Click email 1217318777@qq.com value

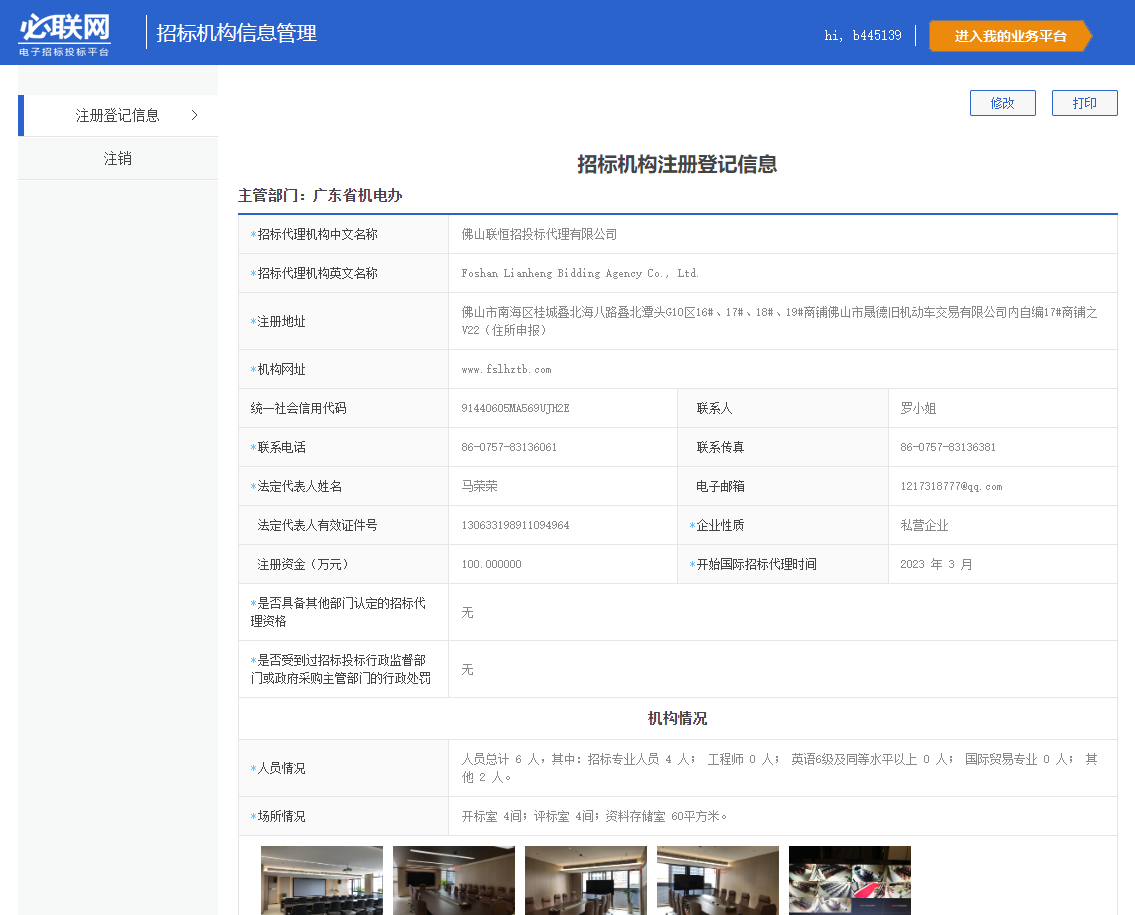[x=950, y=487]
